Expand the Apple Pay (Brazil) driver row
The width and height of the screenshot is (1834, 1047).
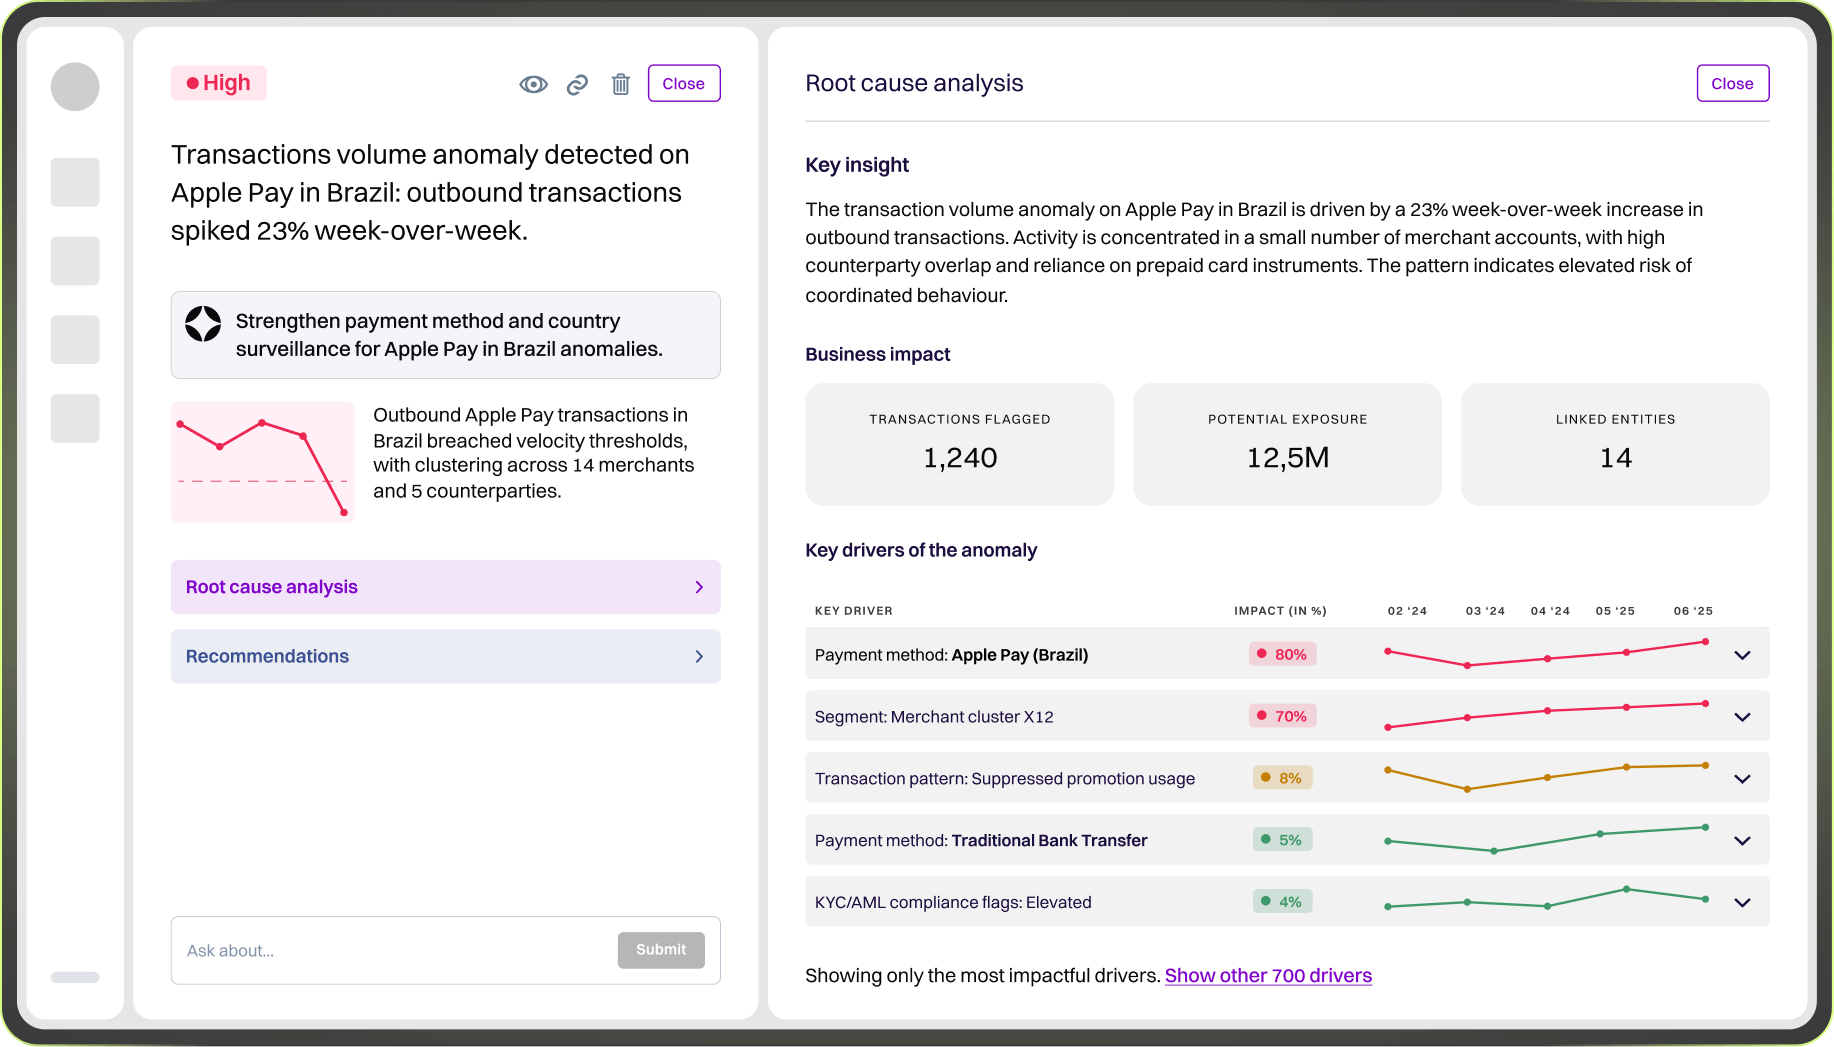[1742, 655]
